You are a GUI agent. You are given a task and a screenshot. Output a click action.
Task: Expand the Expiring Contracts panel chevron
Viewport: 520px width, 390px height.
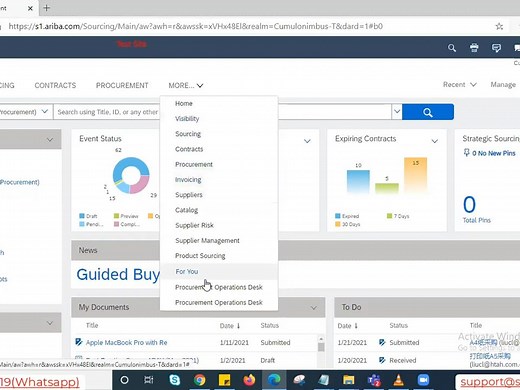435,141
